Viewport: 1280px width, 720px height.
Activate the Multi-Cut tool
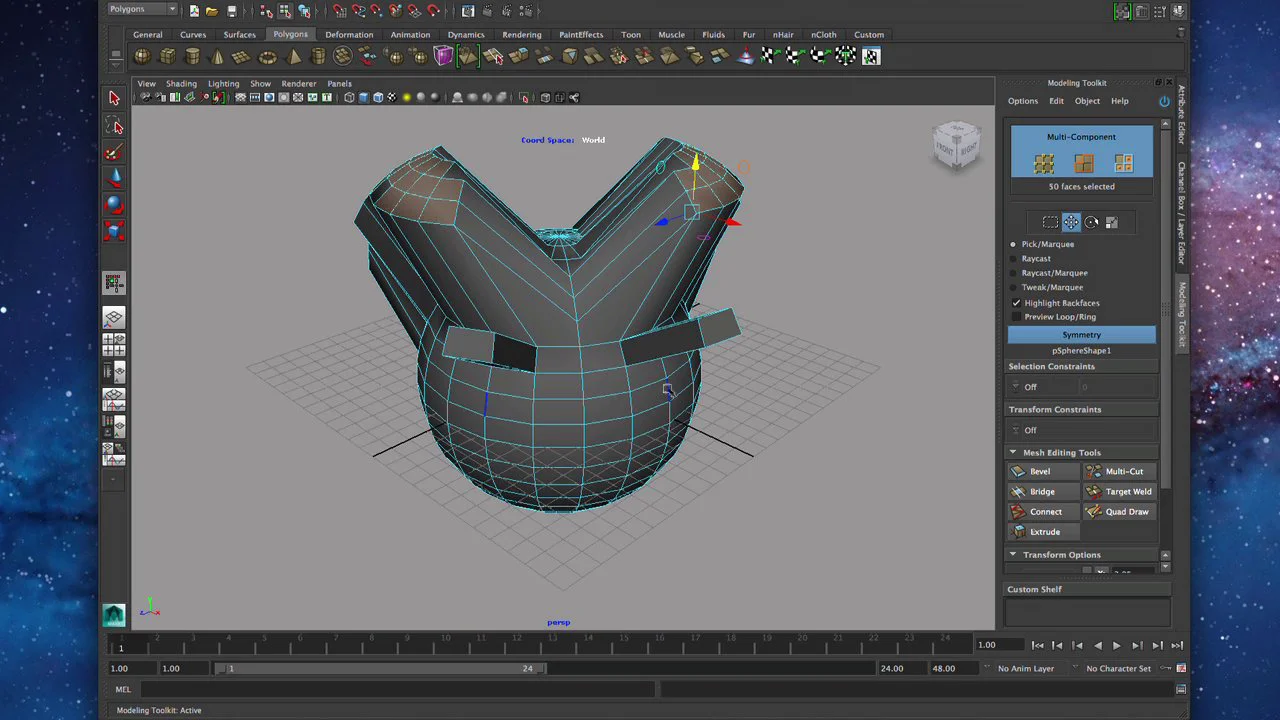1120,471
